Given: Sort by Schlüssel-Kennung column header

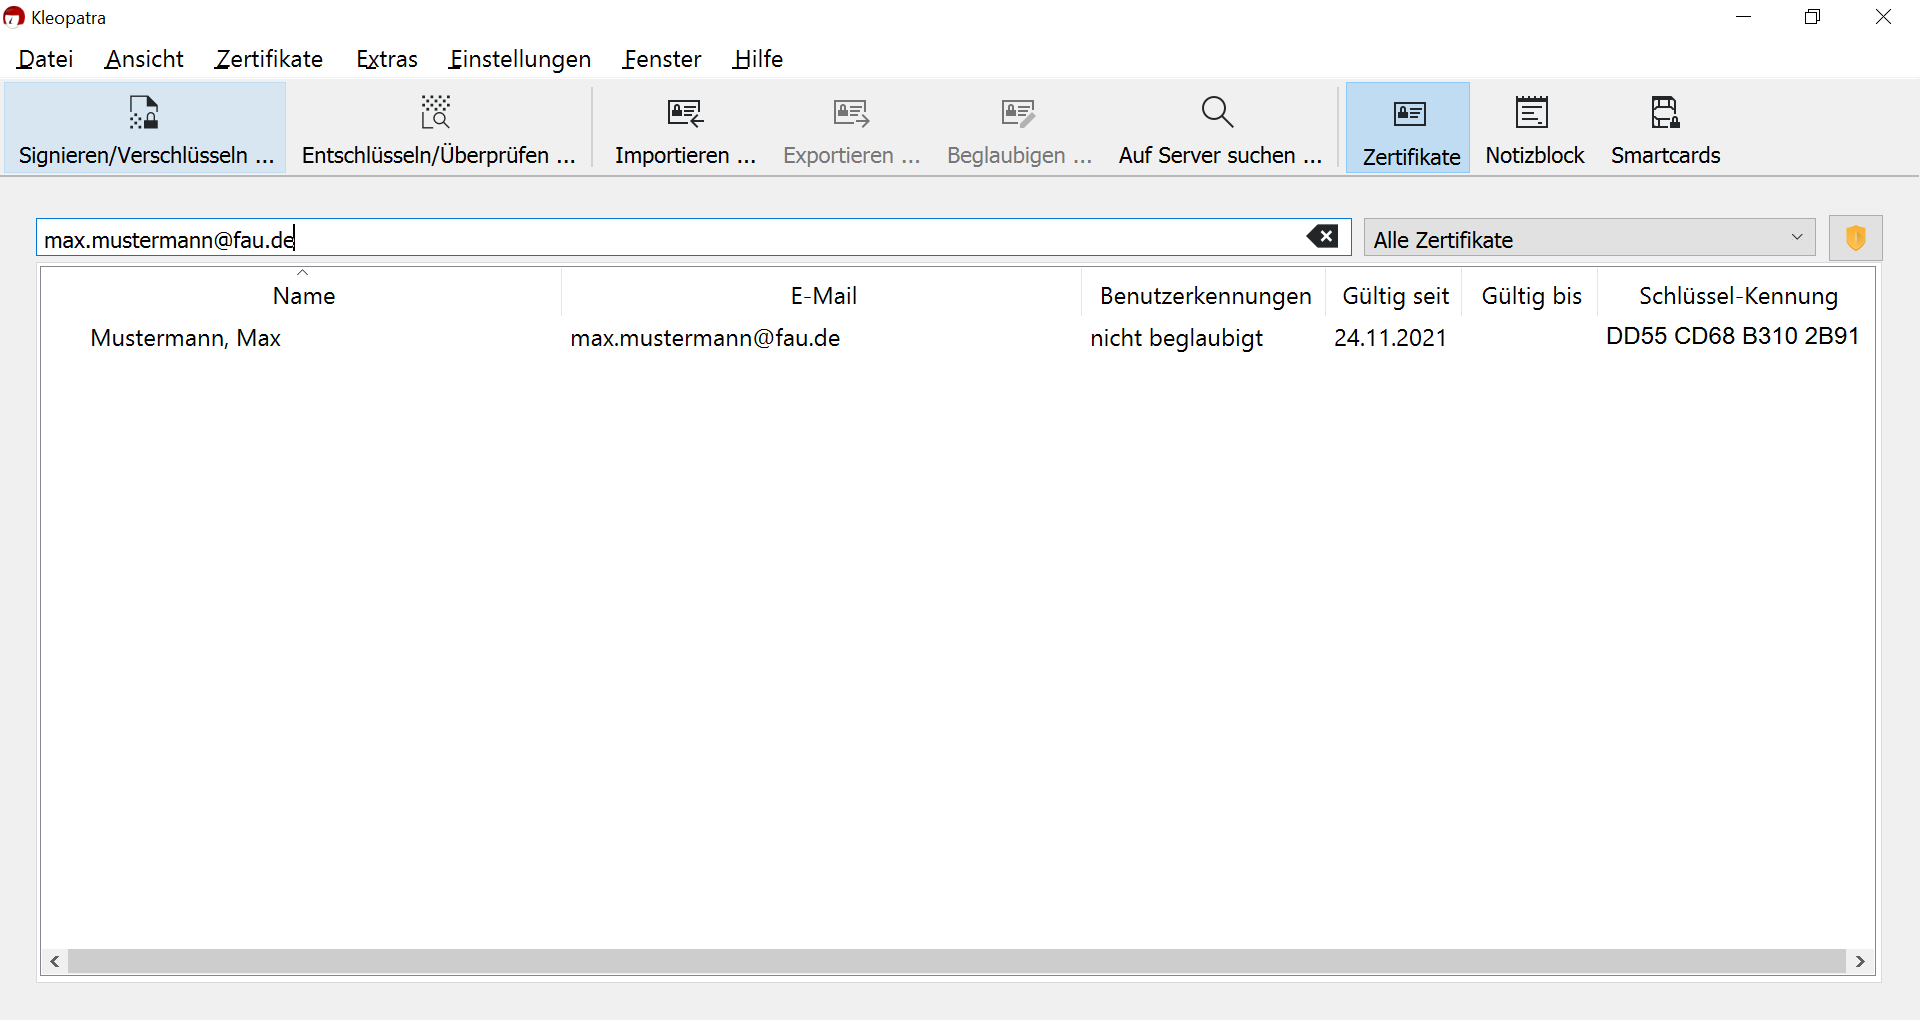Looking at the screenshot, I should pos(1737,296).
